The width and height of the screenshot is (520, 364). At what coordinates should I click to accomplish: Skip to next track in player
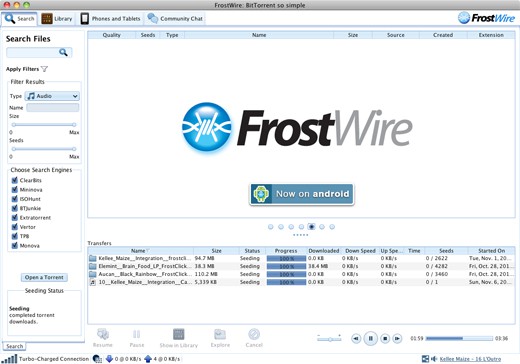point(397,339)
